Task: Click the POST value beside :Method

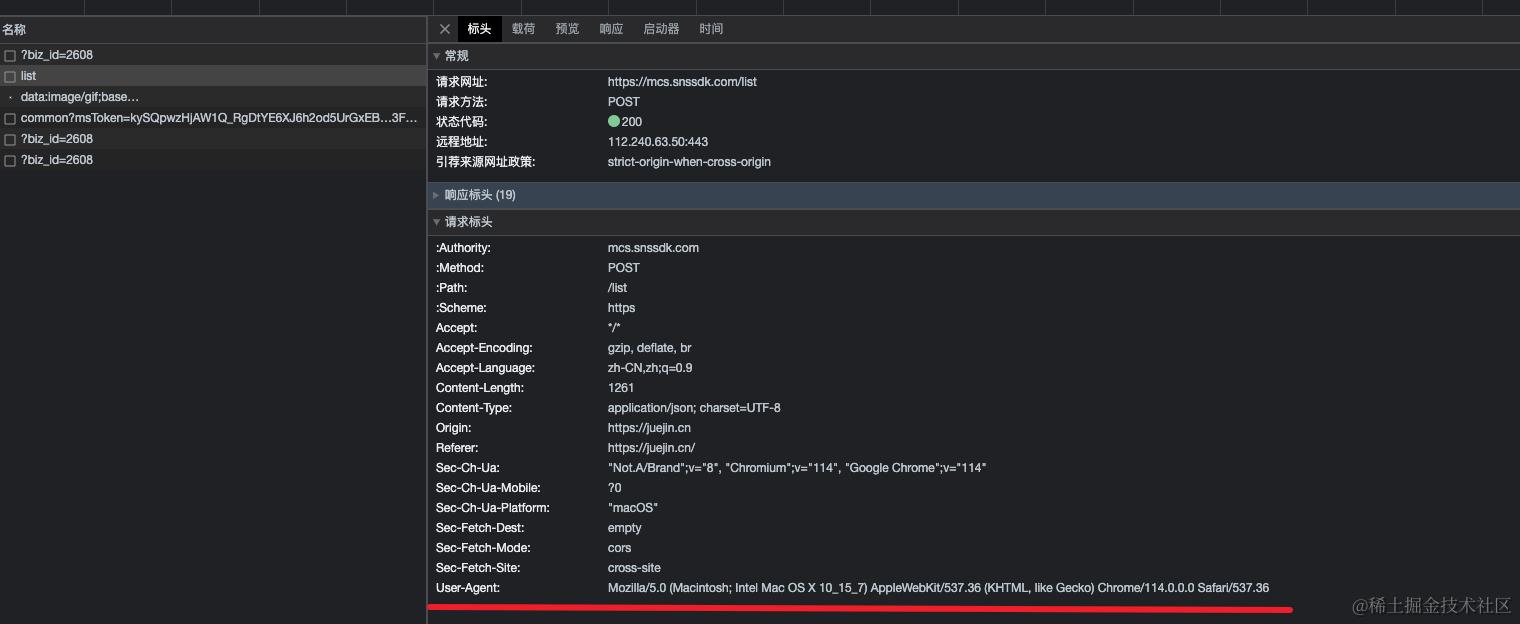Action: (x=624, y=268)
